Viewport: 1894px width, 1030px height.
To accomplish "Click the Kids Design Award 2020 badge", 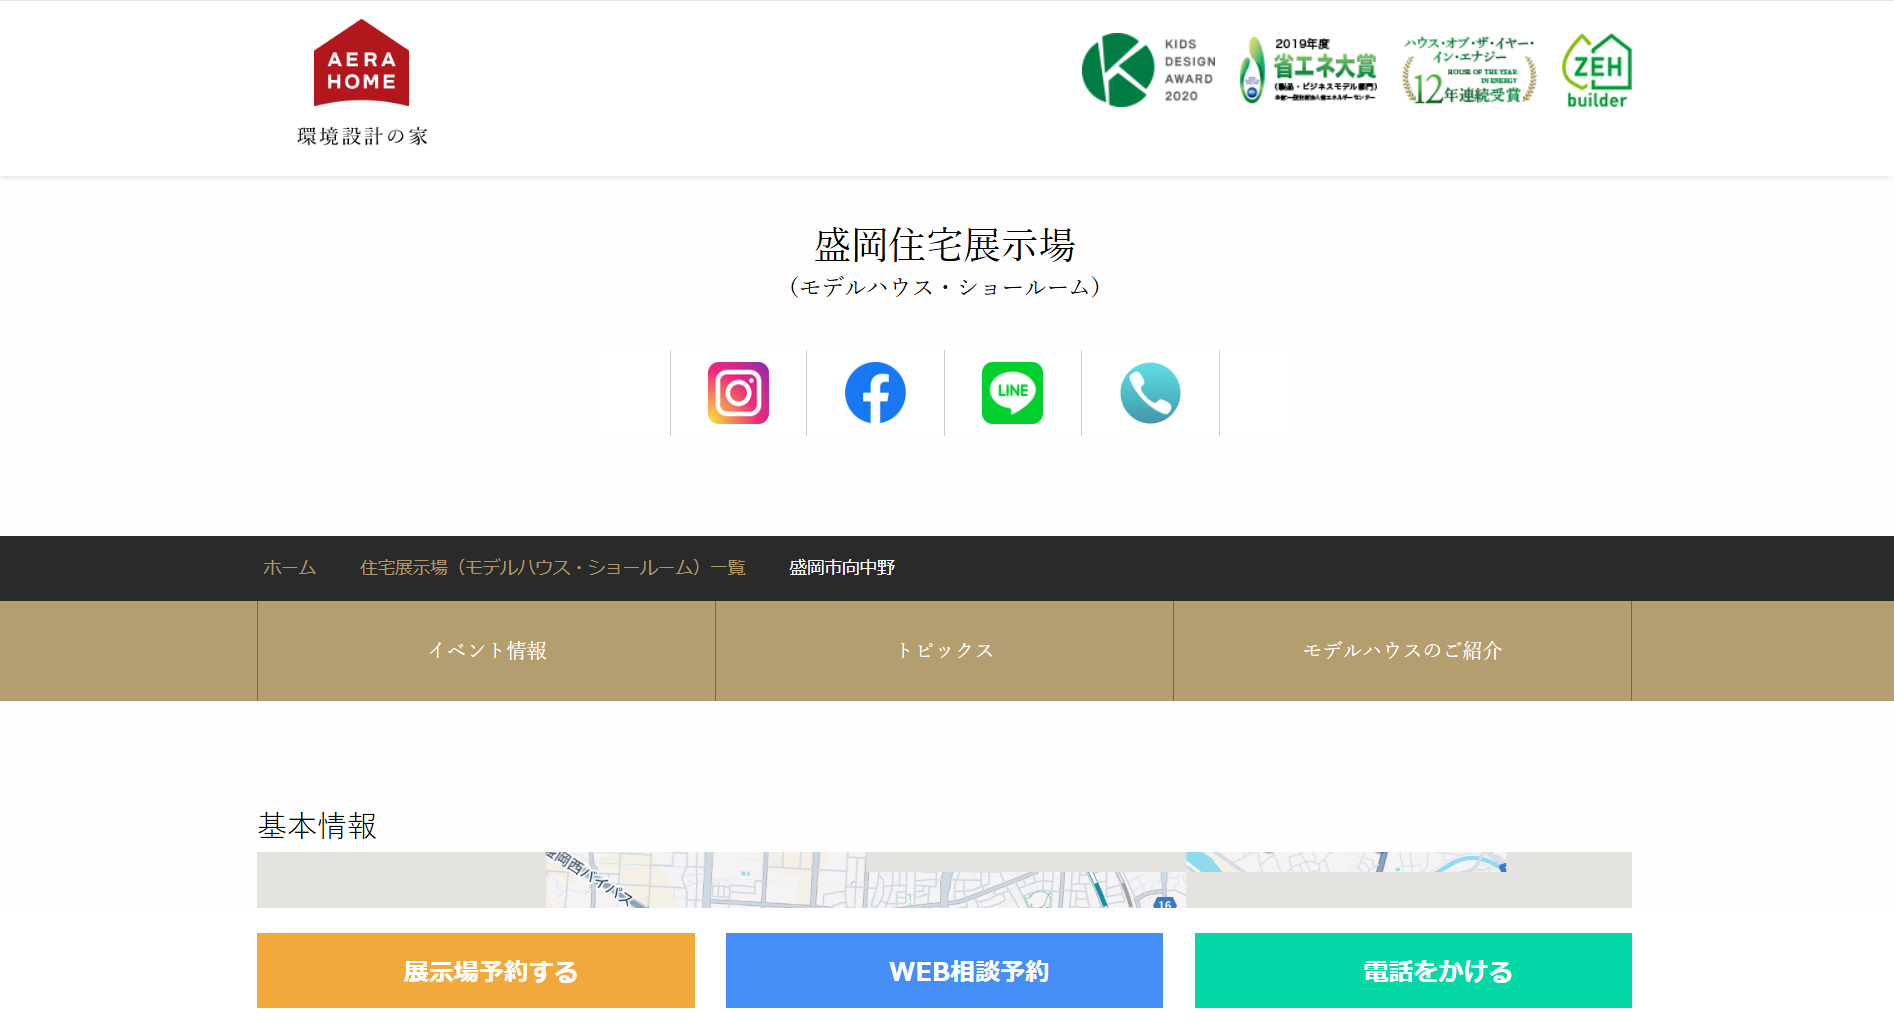I will click(1148, 70).
